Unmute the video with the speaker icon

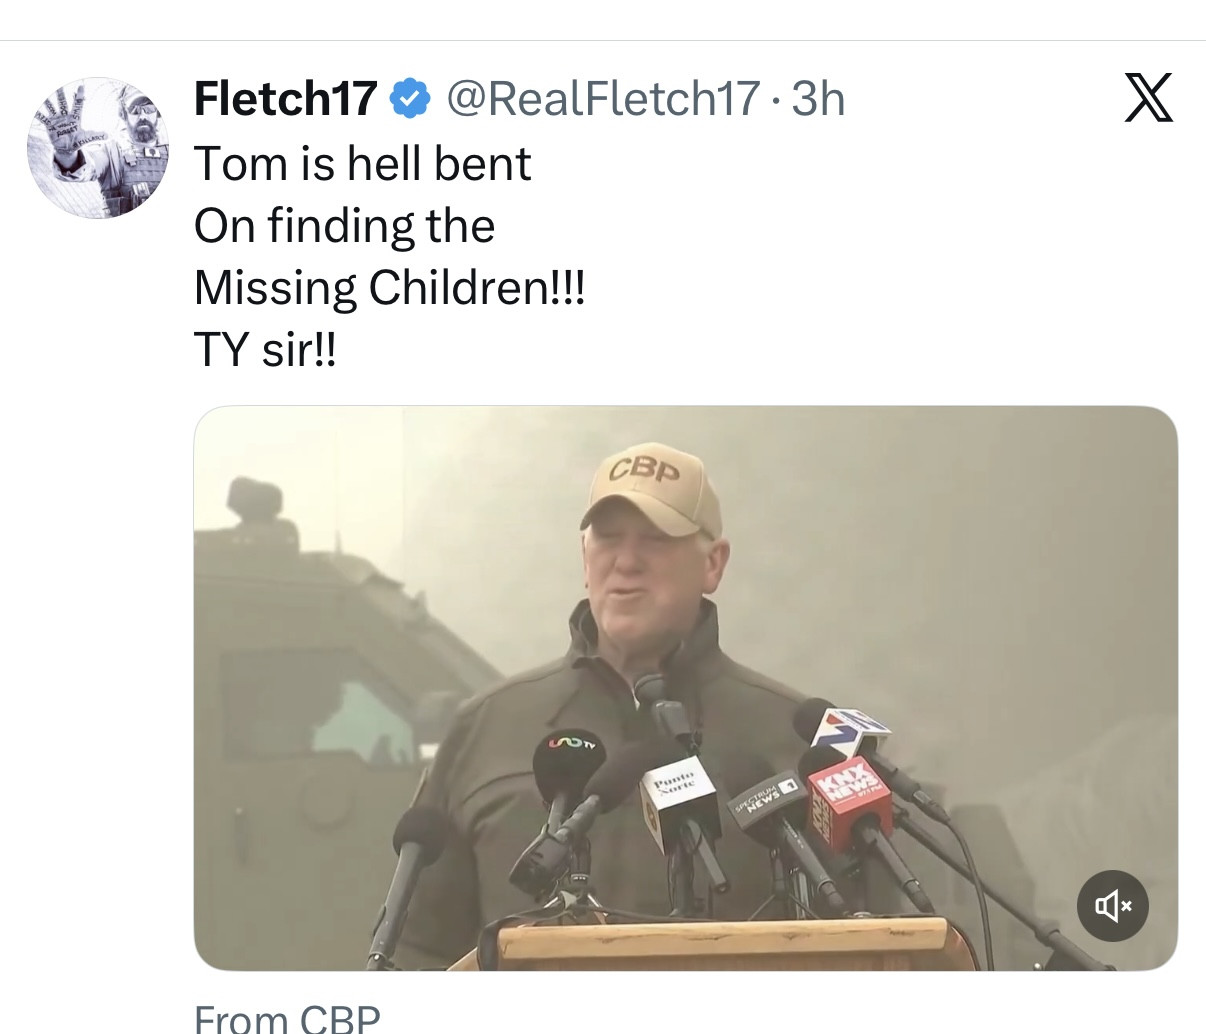(1112, 906)
